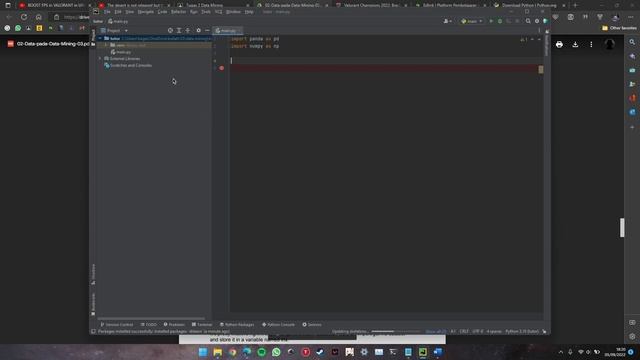The width and height of the screenshot is (640, 360).
Task: Open the Python Packages tool window
Action: pos(237,324)
